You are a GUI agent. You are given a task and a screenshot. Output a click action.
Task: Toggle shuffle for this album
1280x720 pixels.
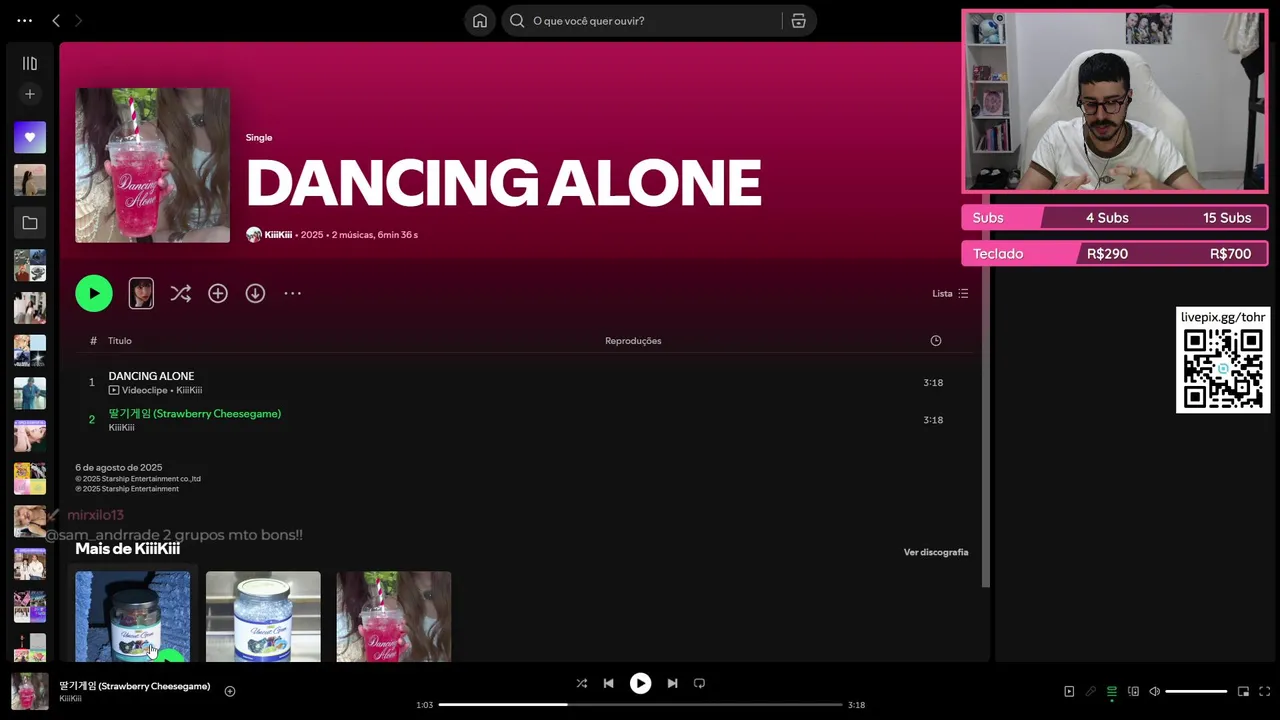(180, 293)
